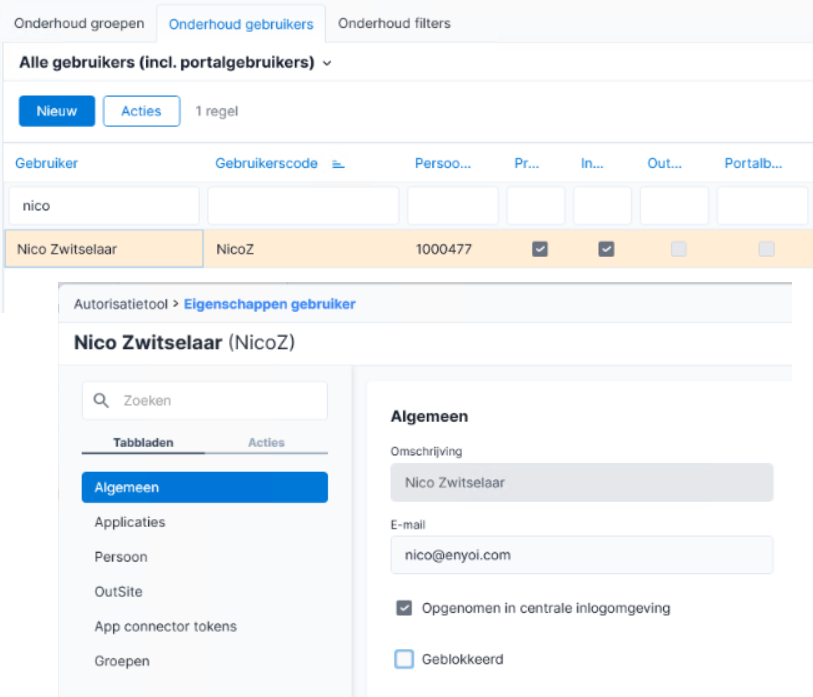Click the Nieuw button
Screen dimensions: 813x697
point(57,111)
